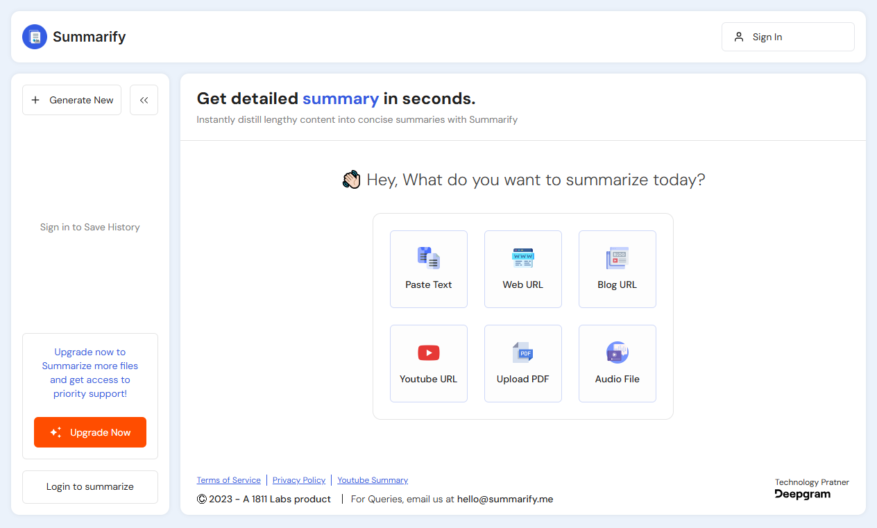Click the Hey, What do you want heading

click(x=536, y=180)
